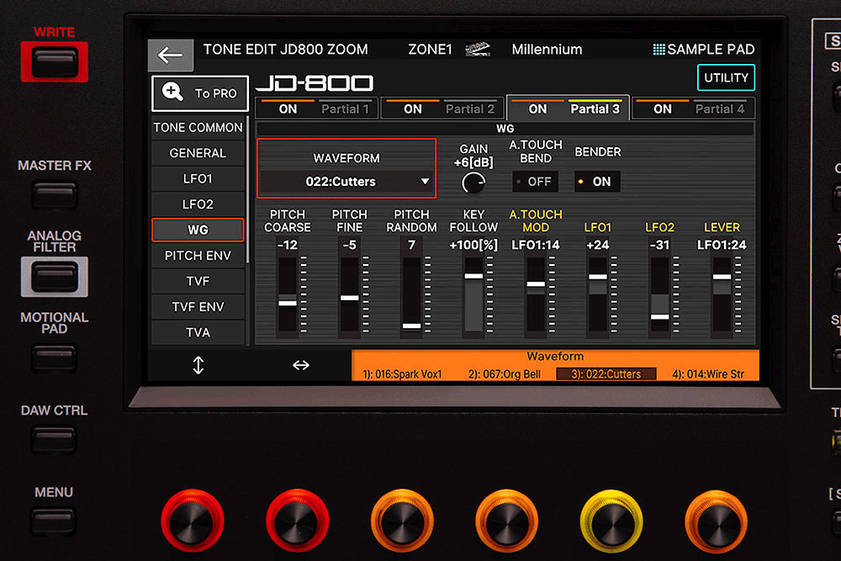The width and height of the screenshot is (841, 561).
Task: Disable the BENDER ON switch
Action: tap(596, 182)
